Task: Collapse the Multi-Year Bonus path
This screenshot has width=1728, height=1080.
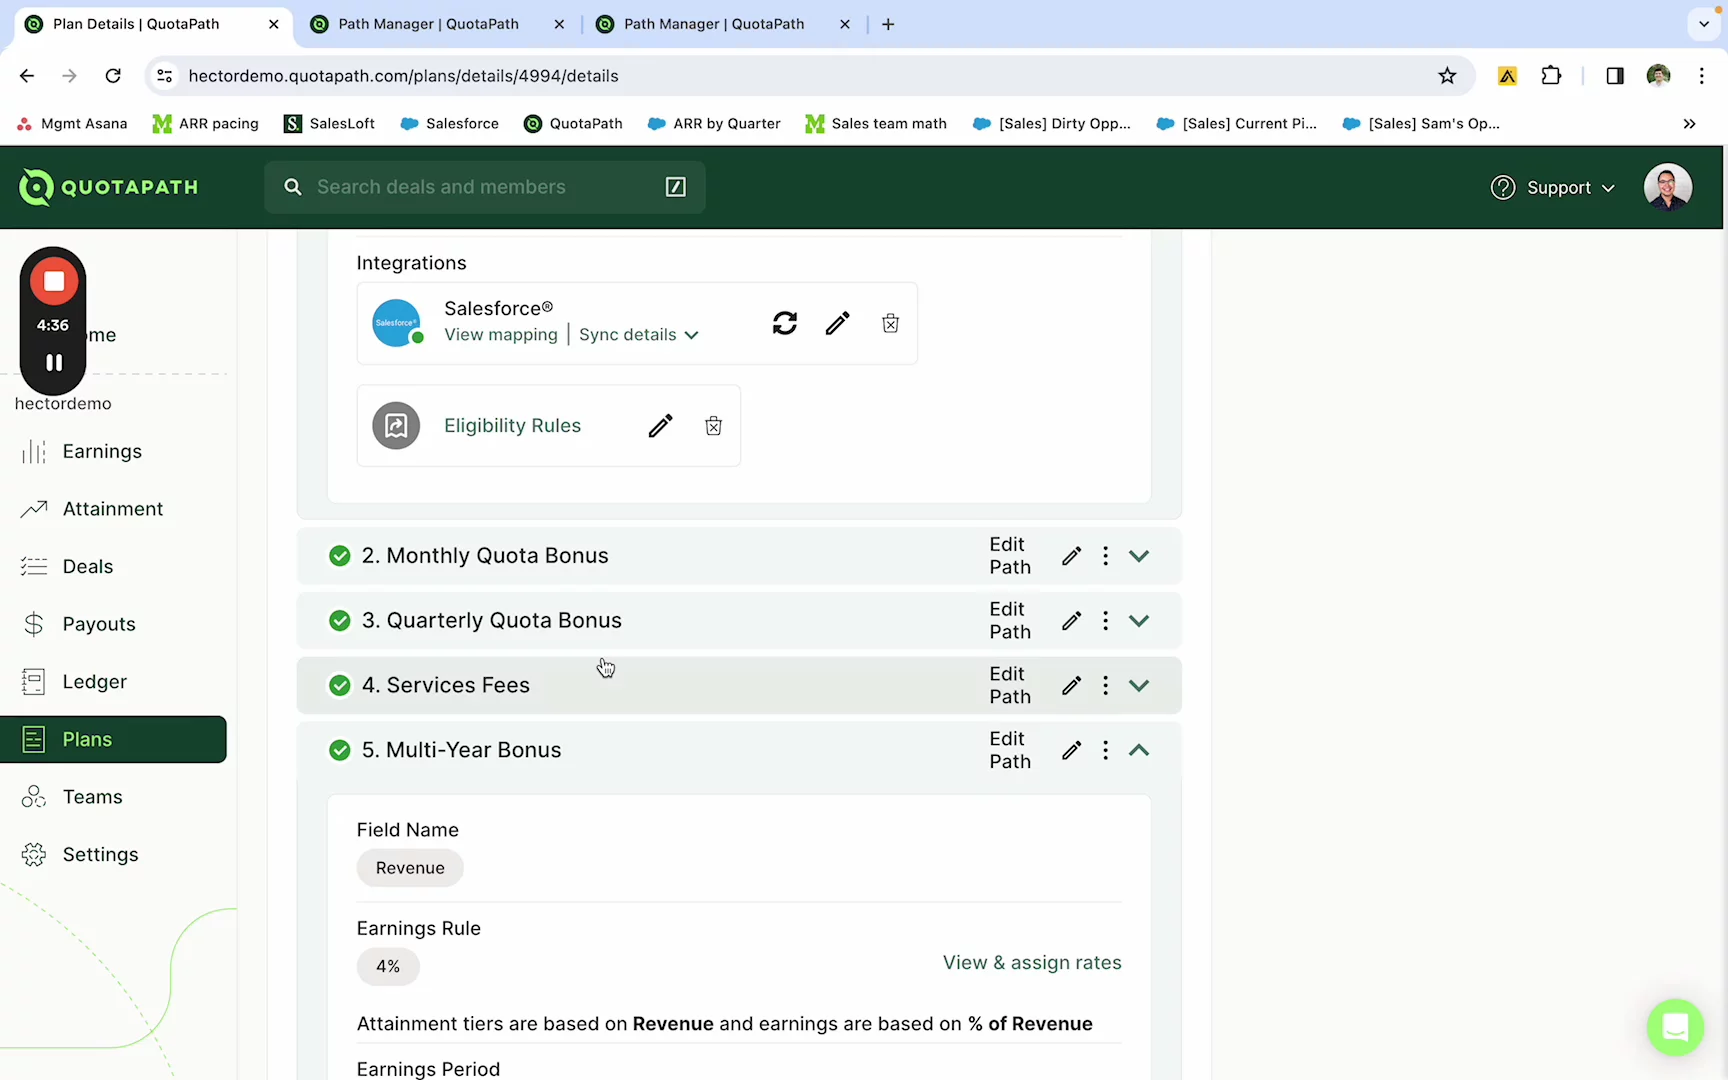Action: 1139,750
